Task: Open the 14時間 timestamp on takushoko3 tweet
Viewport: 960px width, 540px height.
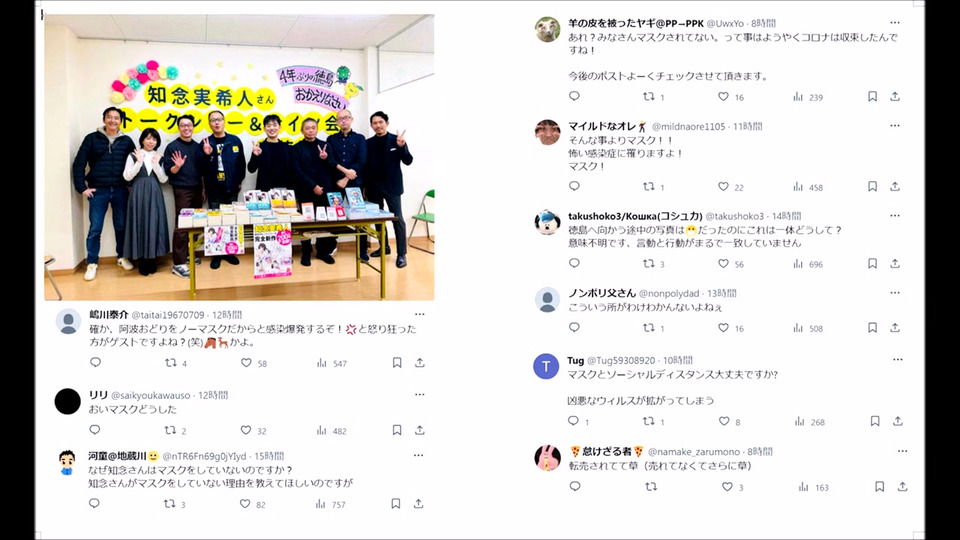Action: (x=787, y=216)
